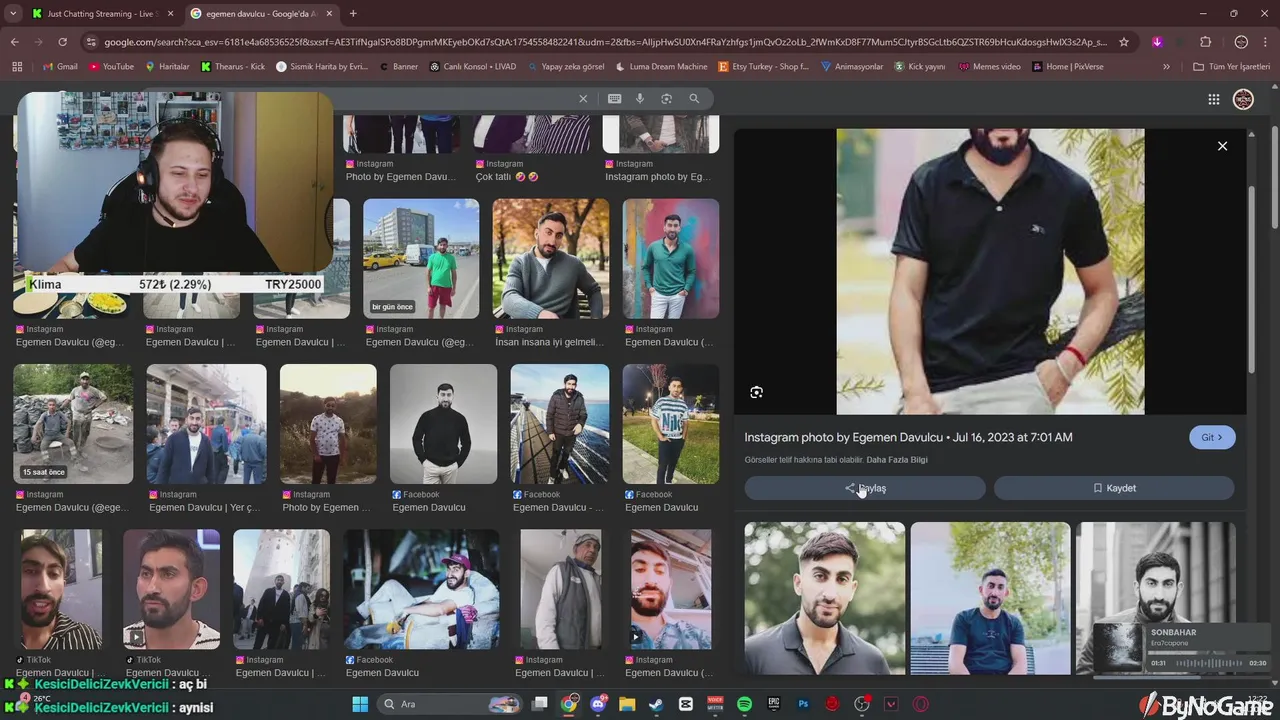Open the black turtleneck Facebook photo result

click(x=443, y=424)
